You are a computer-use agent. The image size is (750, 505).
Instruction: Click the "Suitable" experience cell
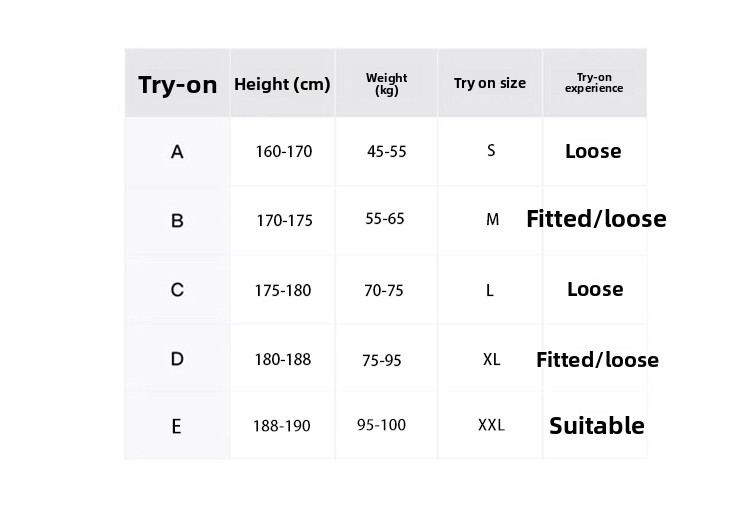point(597,426)
